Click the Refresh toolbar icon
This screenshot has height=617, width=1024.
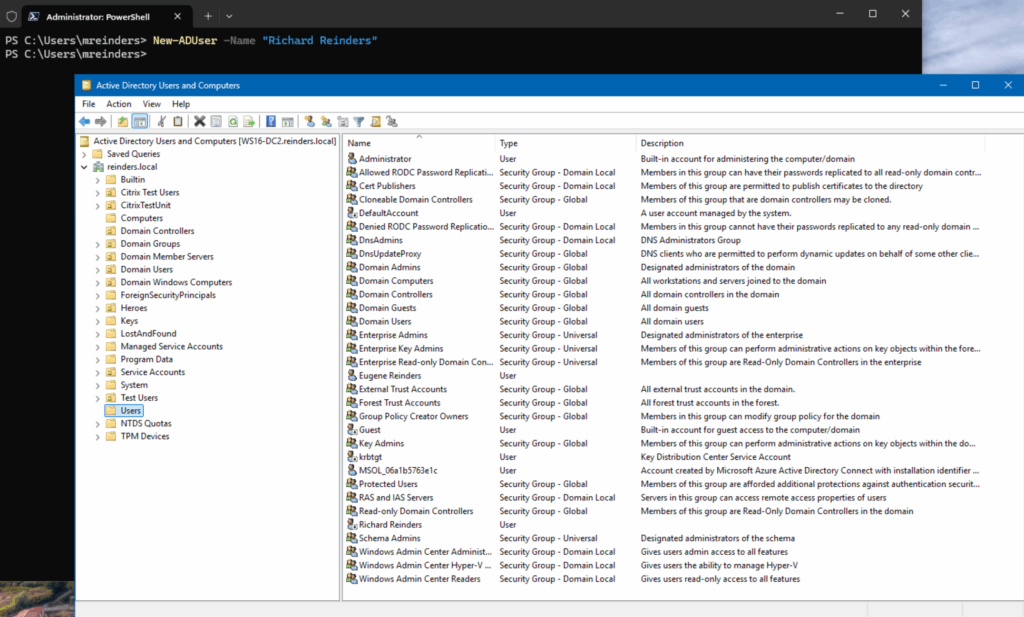pos(232,121)
